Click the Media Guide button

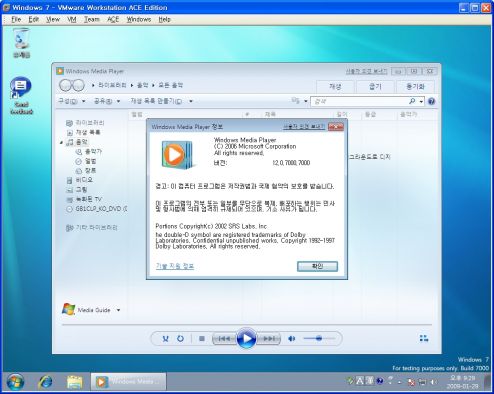87,310
